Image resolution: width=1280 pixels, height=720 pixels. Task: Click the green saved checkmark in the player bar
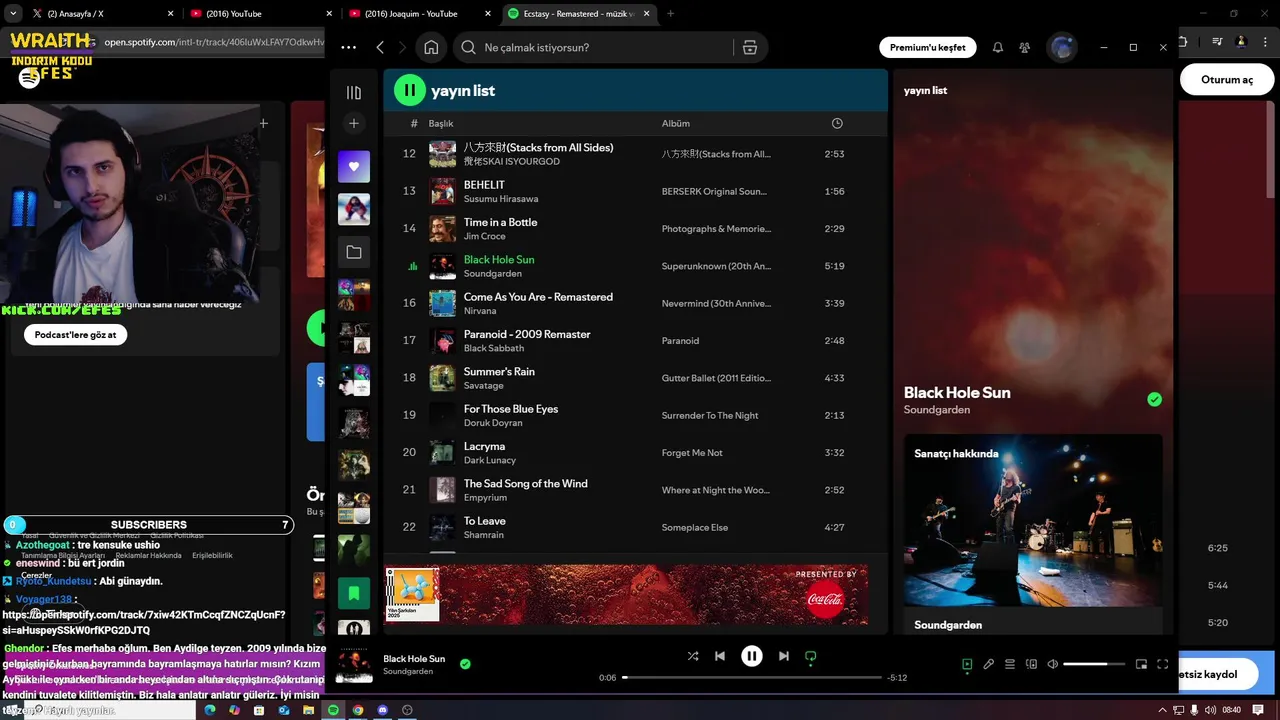click(x=465, y=663)
